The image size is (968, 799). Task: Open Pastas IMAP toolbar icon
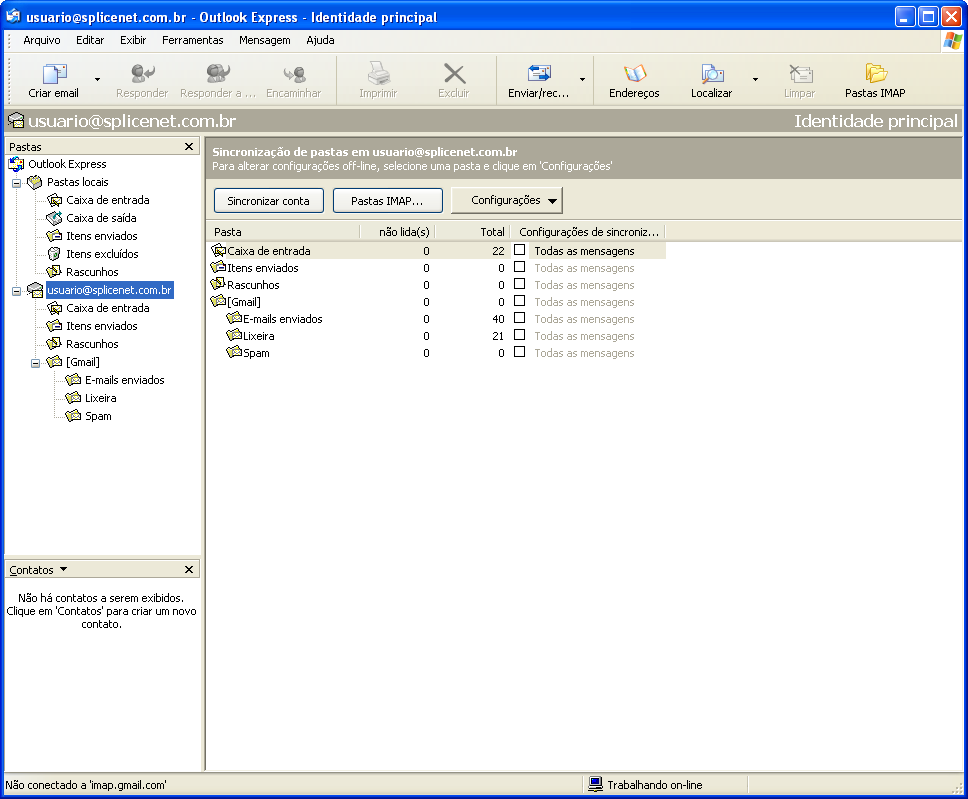pyautogui.click(x=875, y=73)
